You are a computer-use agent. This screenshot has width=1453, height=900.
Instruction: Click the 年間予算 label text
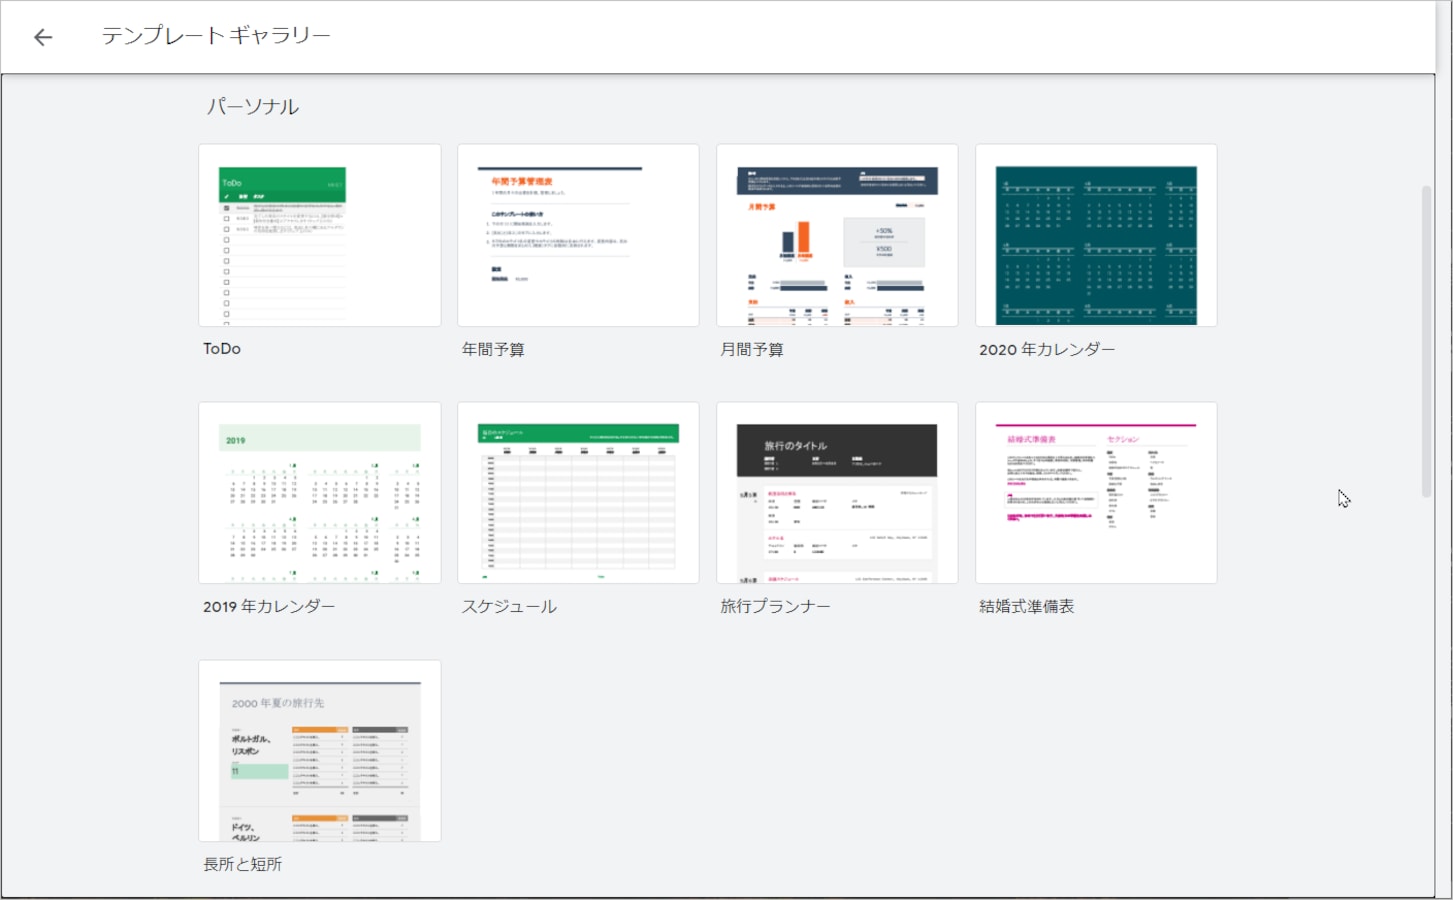click(493, 349)
